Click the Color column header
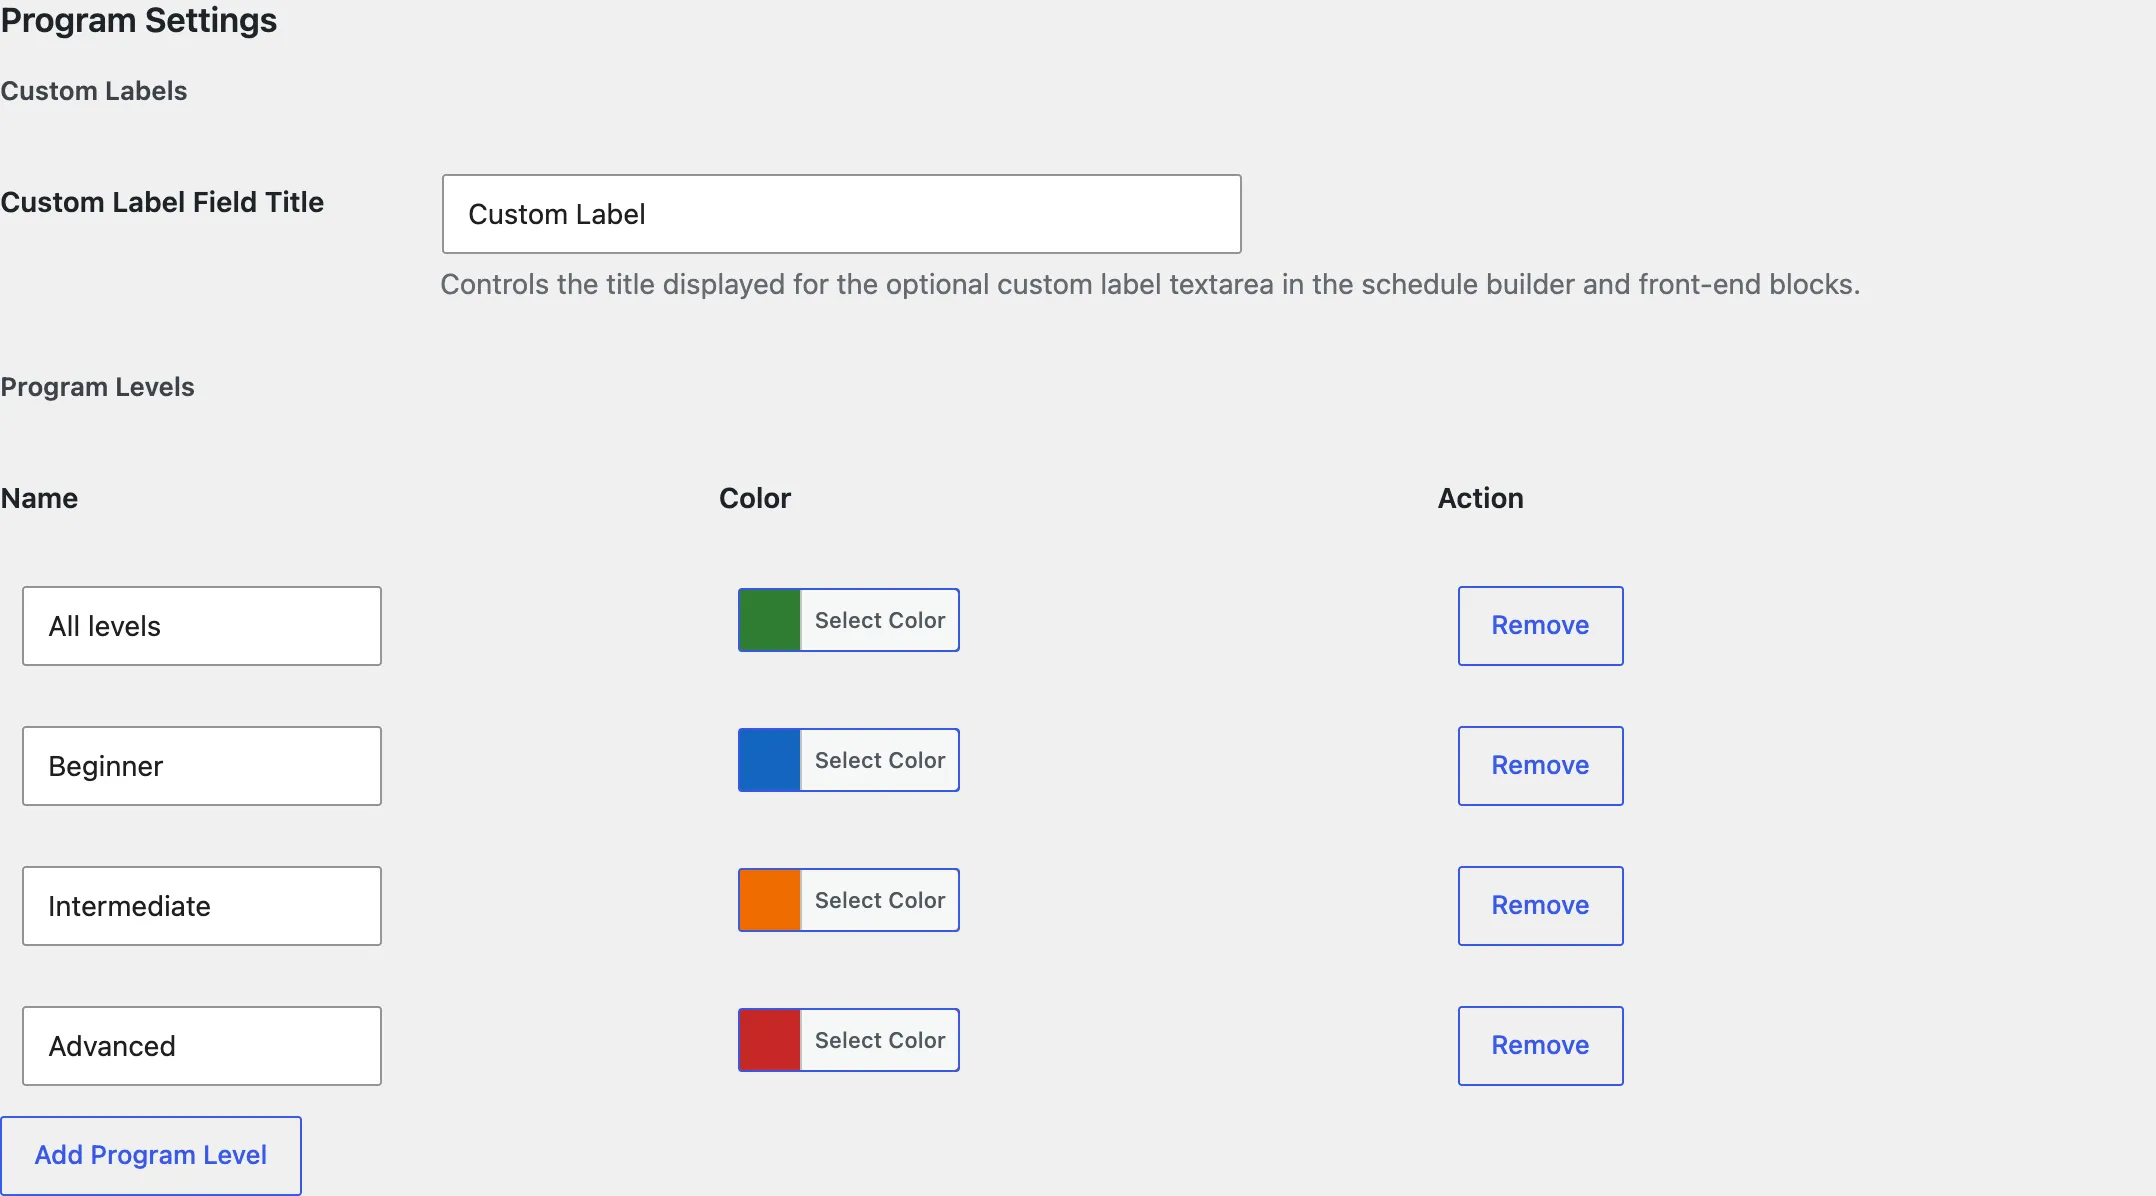2156x1196 pixels. point(755,498)
